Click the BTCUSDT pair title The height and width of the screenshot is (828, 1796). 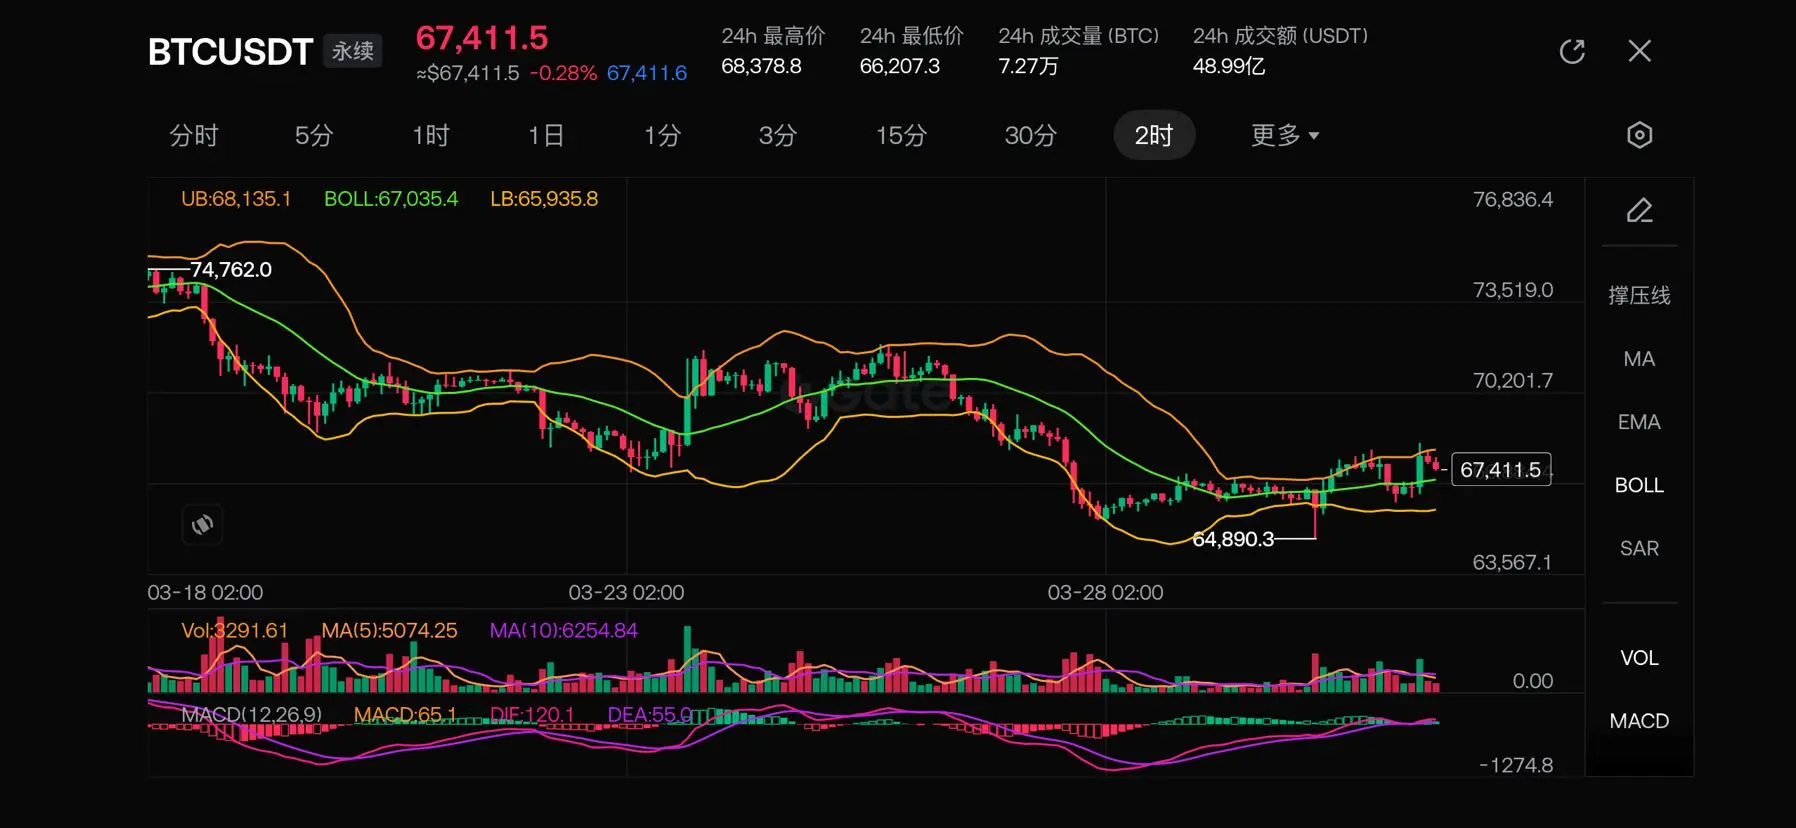point(230,52)
